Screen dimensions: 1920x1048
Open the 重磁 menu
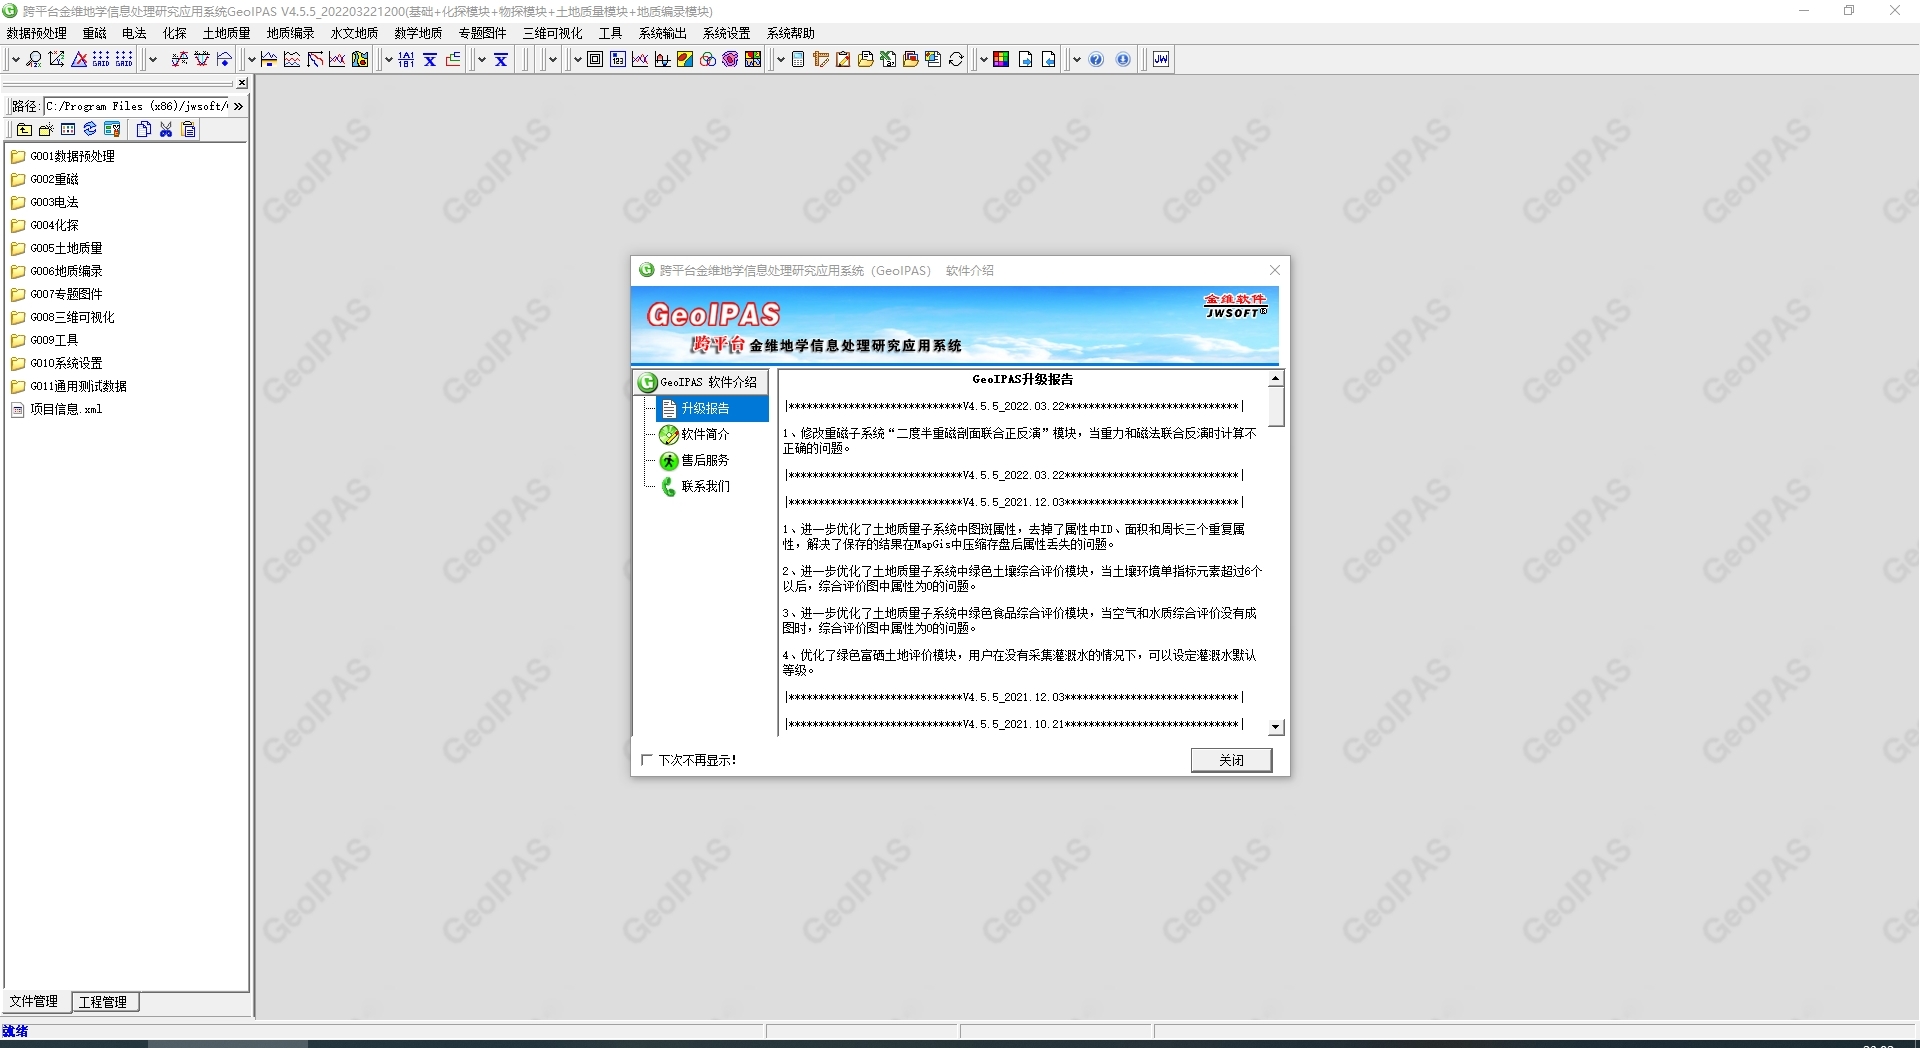pos(94,33)
